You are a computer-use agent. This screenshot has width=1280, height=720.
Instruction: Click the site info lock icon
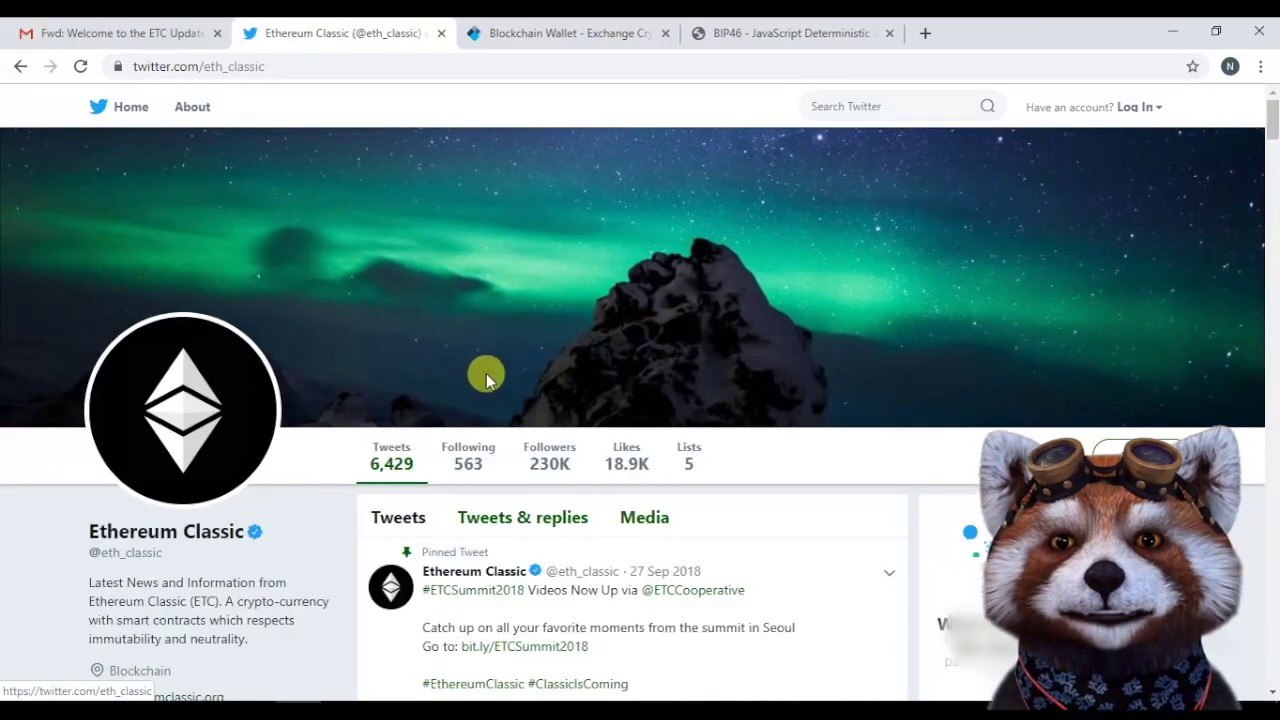(118, 66)
